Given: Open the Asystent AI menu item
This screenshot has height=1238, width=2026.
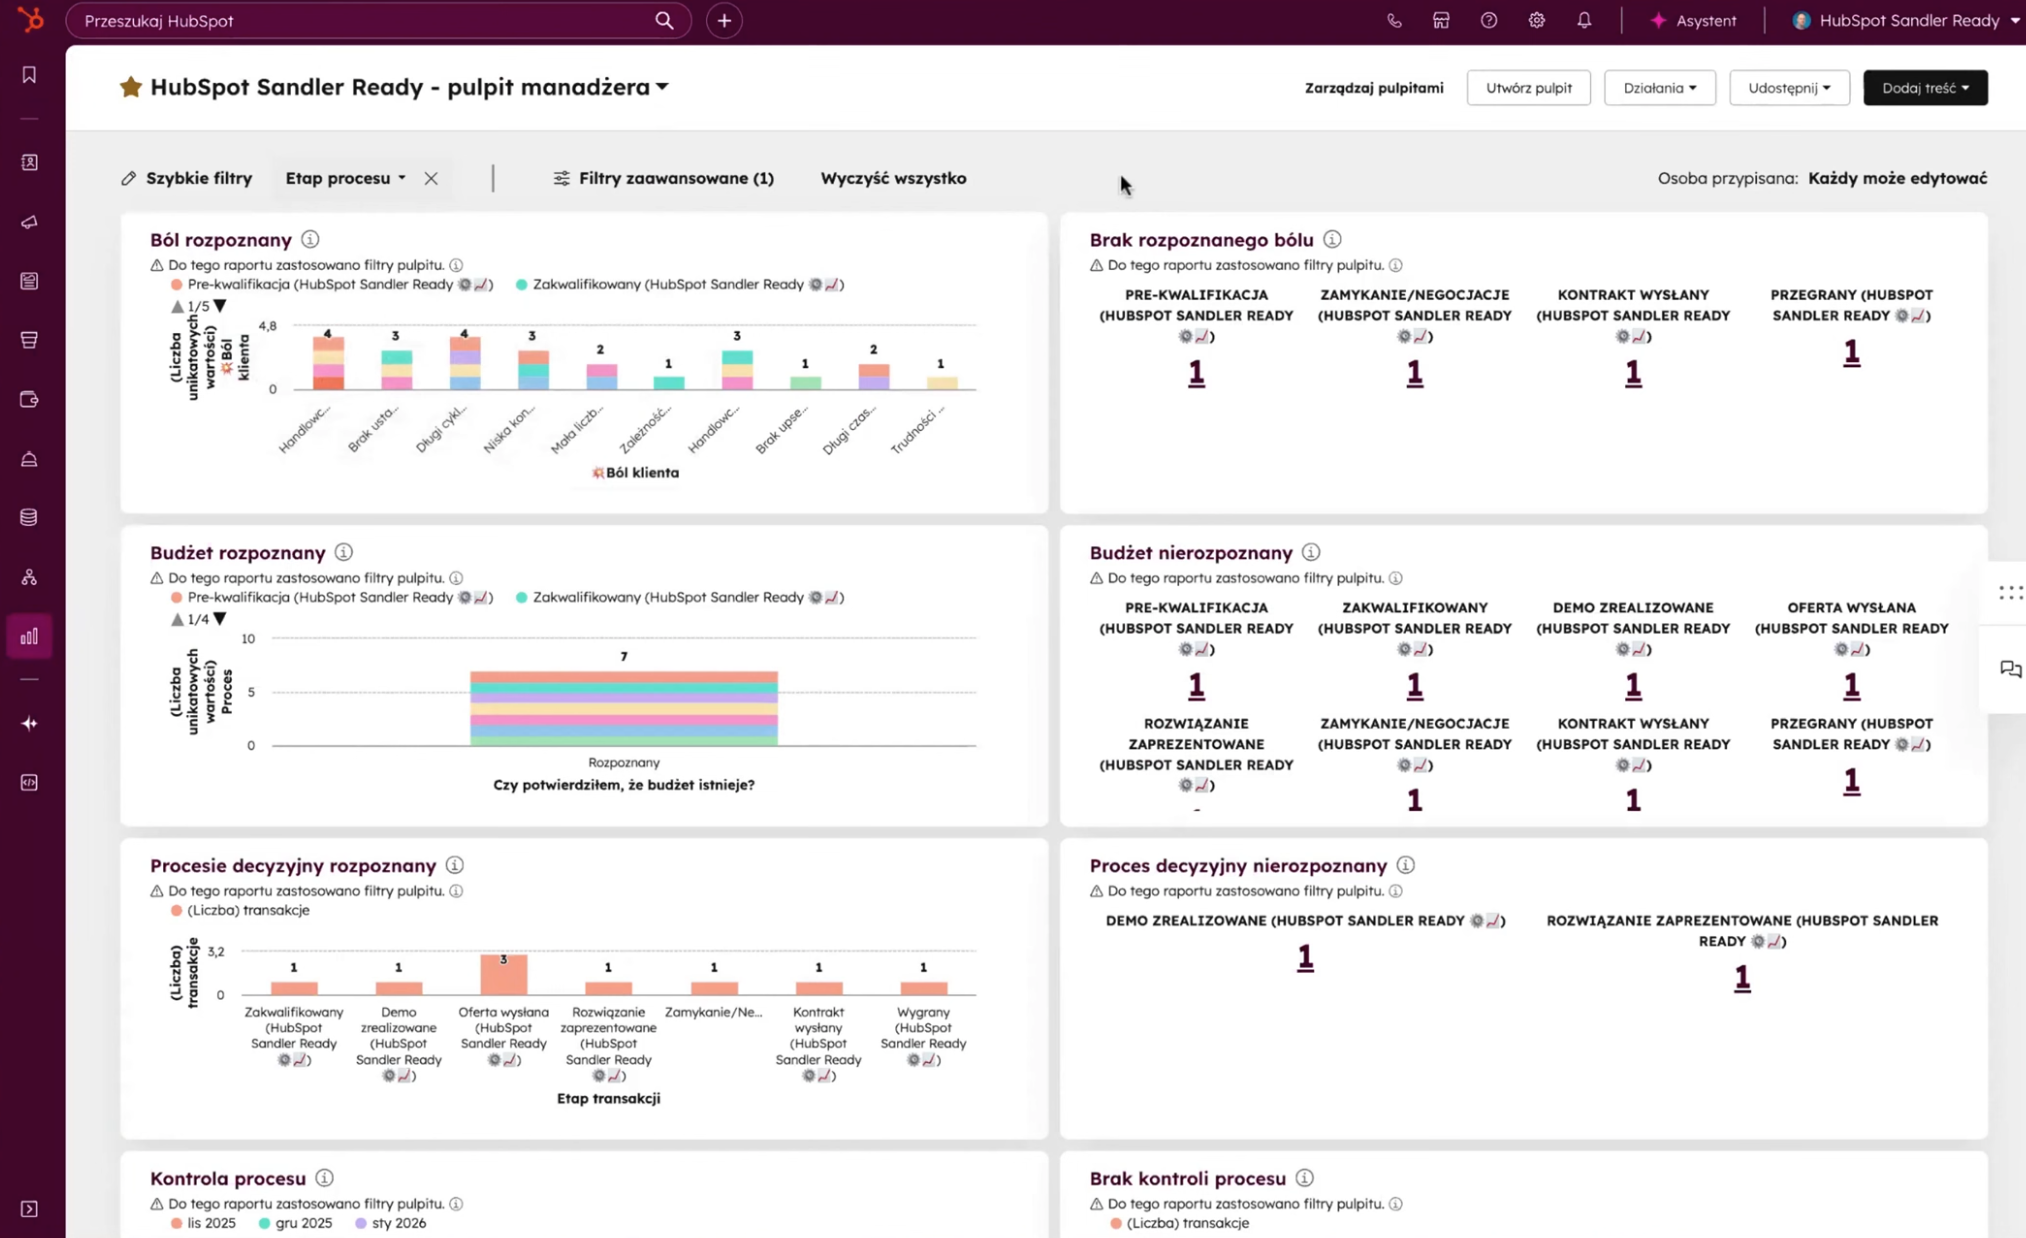Looking at the screenshot, I should click(1693, 20).
